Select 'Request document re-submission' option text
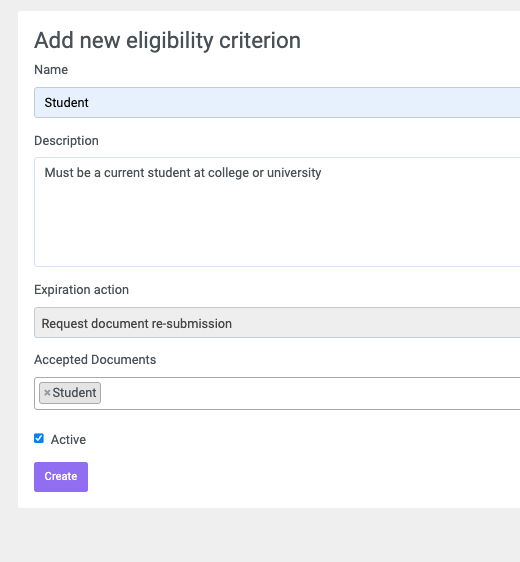Screen dimensions: 520x562 click(x=137, y=324)
